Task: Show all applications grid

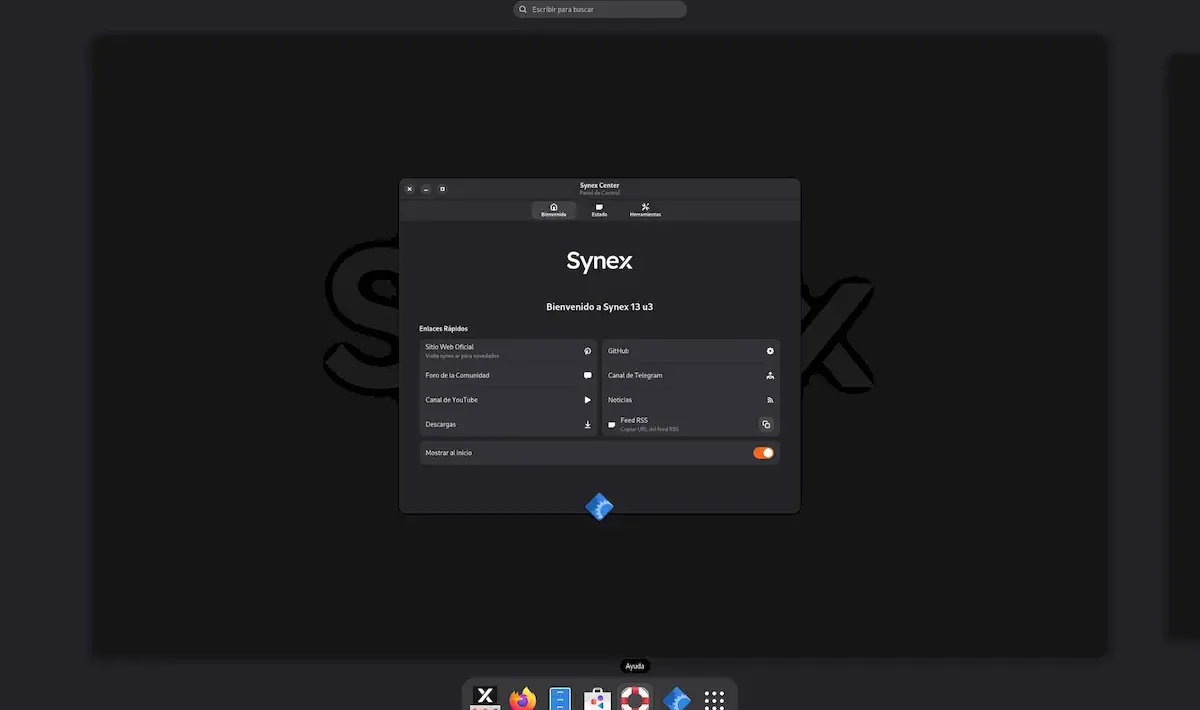Action: pos(714,700)
